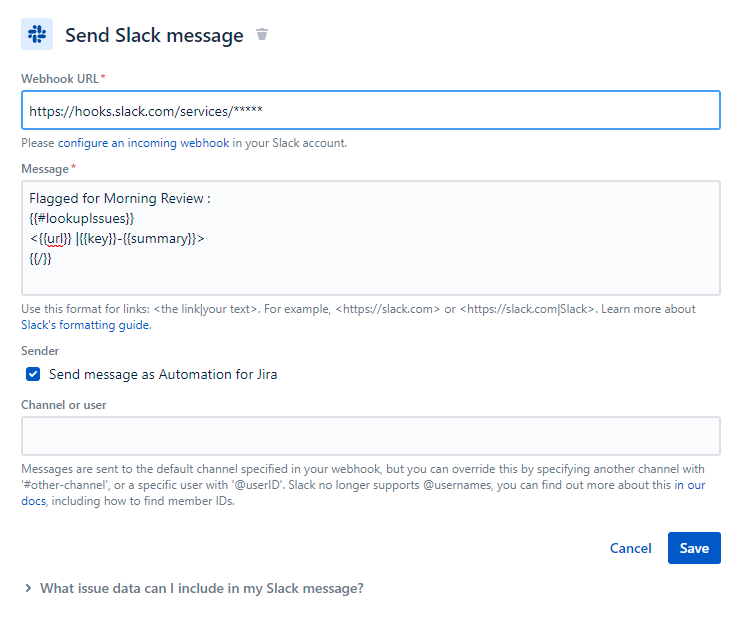Click the Channel or user input field
743x624 pixels.
[x=371, y=436]
